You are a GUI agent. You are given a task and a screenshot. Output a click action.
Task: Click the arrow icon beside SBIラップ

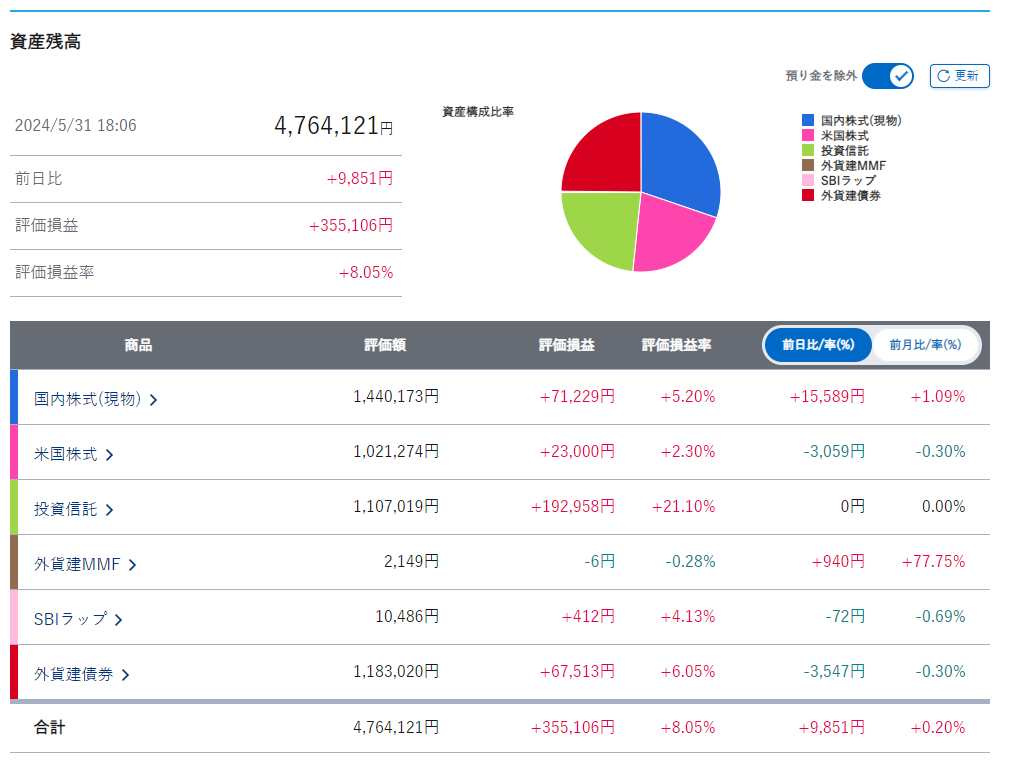pyautogui.click(x=118, y=620)
